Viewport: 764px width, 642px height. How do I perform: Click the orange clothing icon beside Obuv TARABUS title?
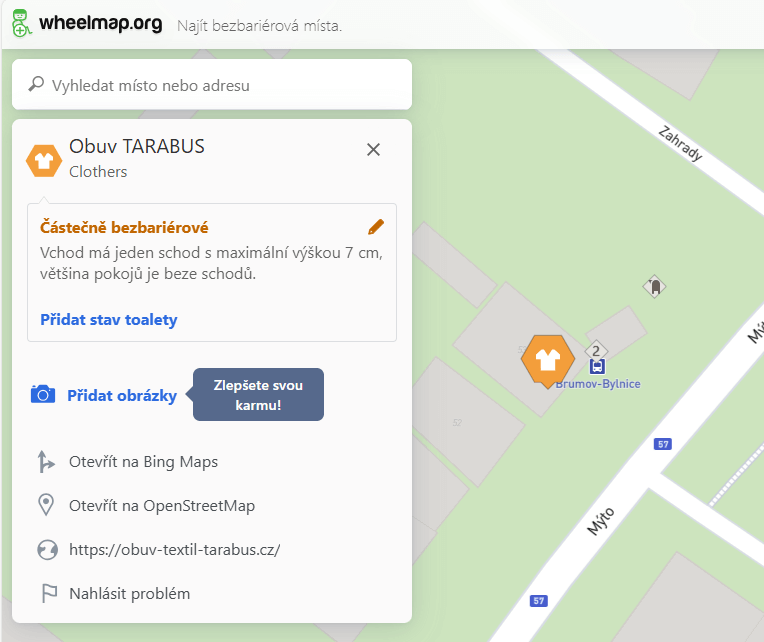coord(44,159)
